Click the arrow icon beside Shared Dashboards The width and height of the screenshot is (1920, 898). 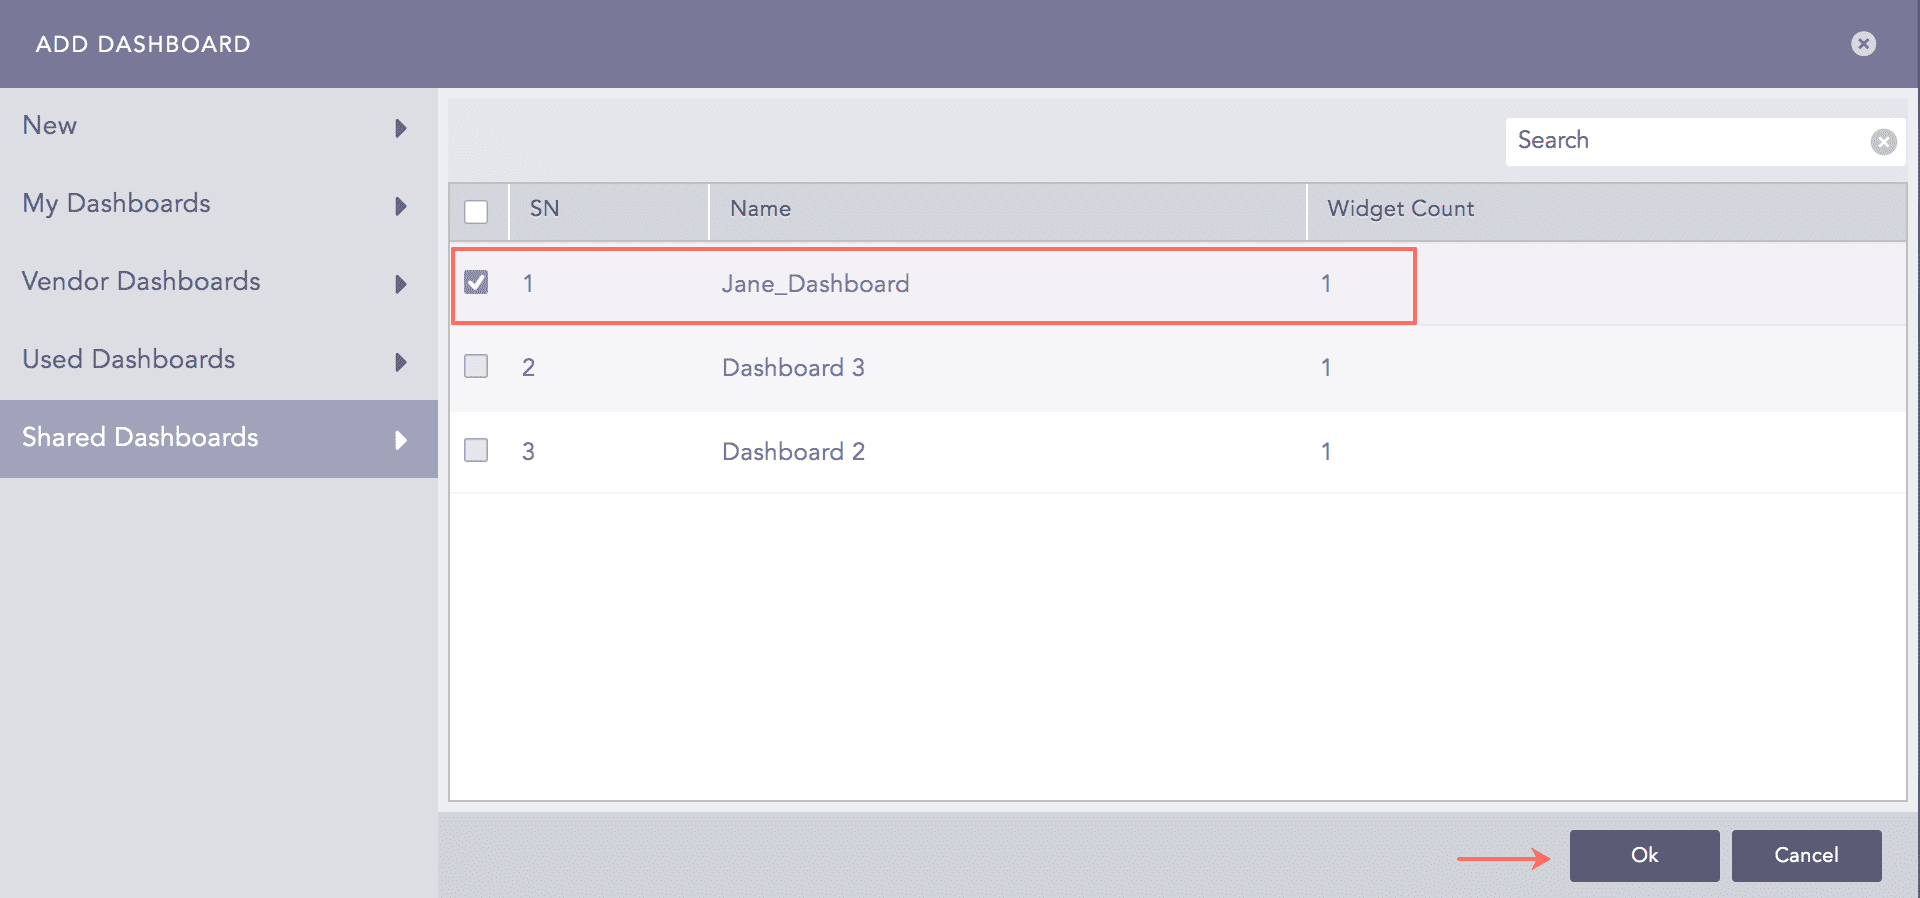tap(401, 440)
